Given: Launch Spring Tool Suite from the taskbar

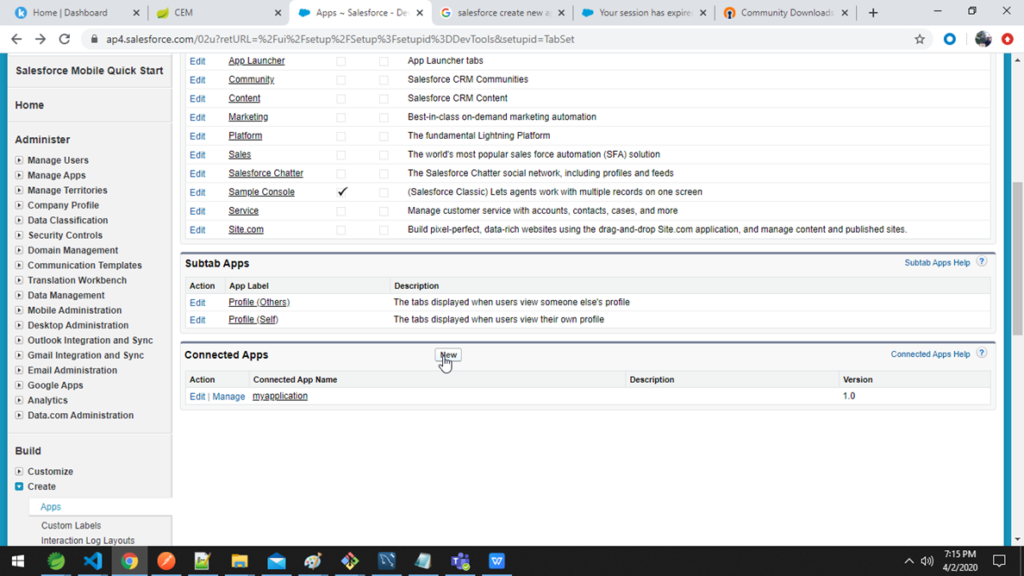Looking at the screenshot, I should (x=56, y=561).
